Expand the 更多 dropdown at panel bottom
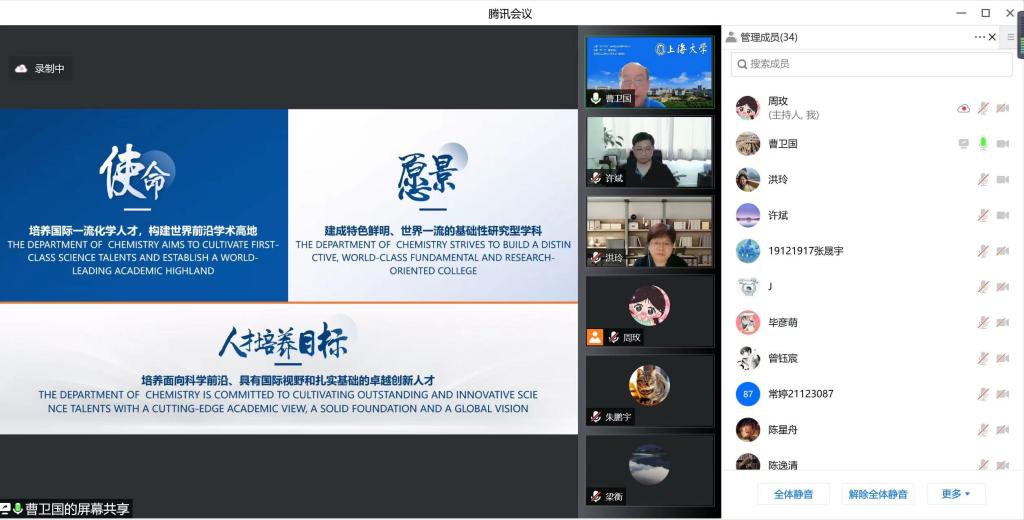Image resolution: width=1024 pixels, height=520 pixels. 962,494
